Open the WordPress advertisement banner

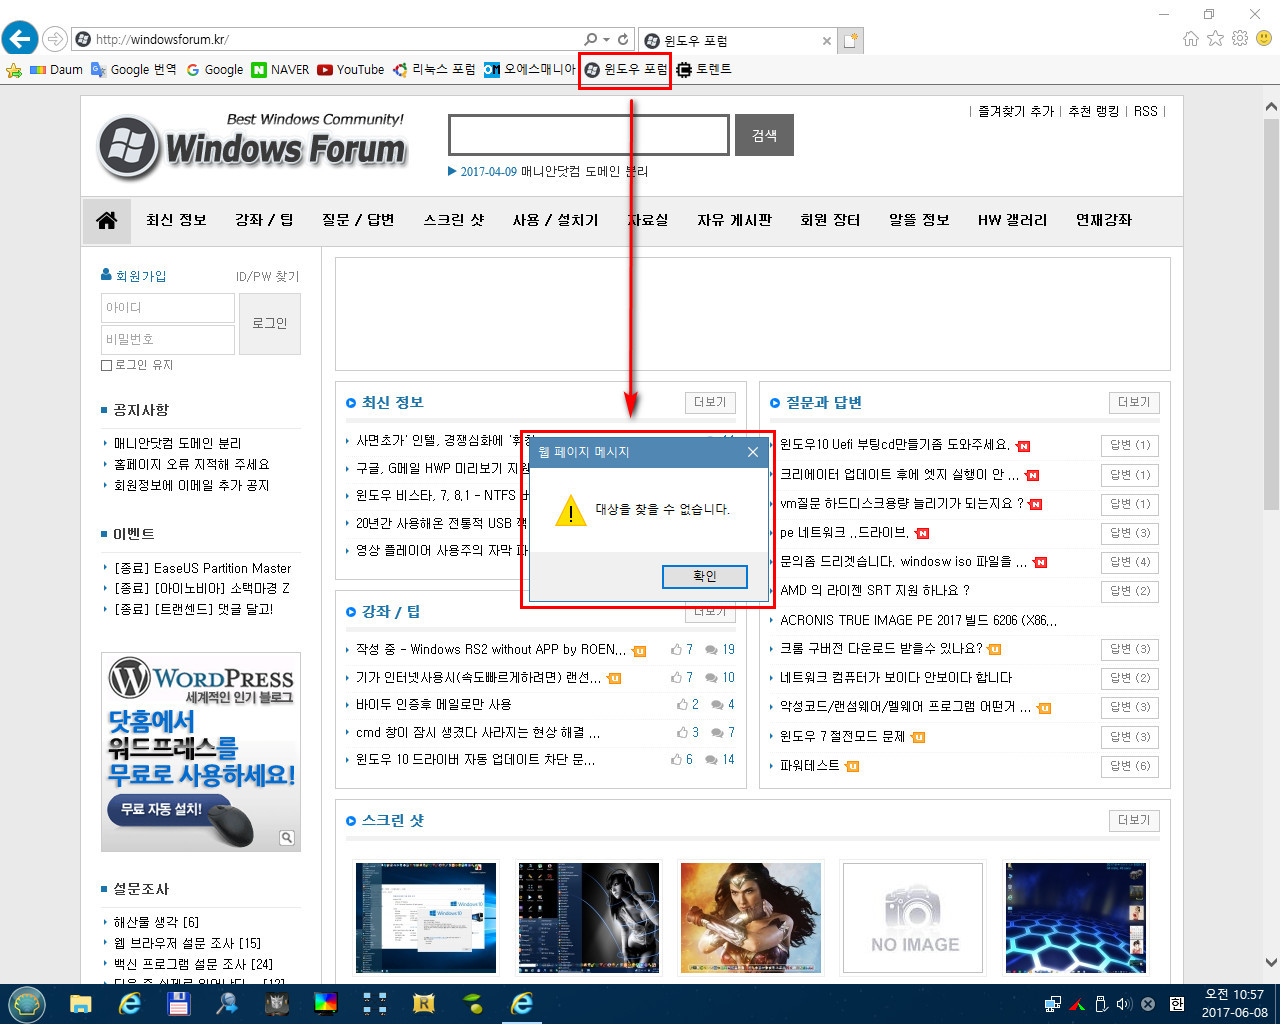[201, 752]
